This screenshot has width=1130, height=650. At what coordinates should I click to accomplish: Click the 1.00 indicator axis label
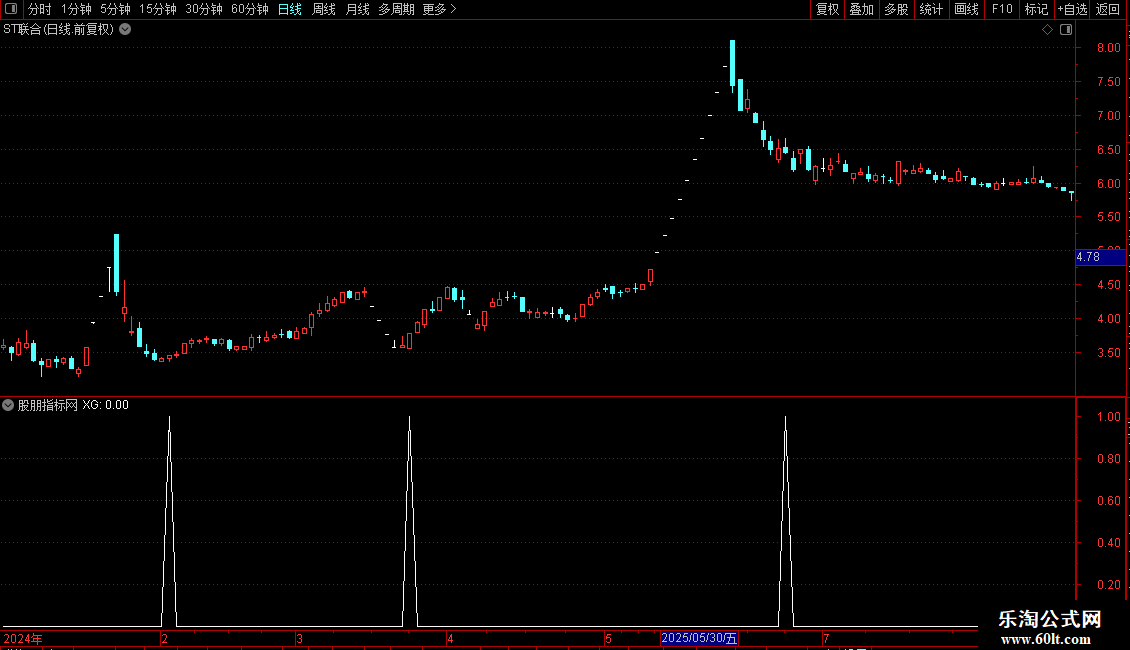coord(1109,417)
